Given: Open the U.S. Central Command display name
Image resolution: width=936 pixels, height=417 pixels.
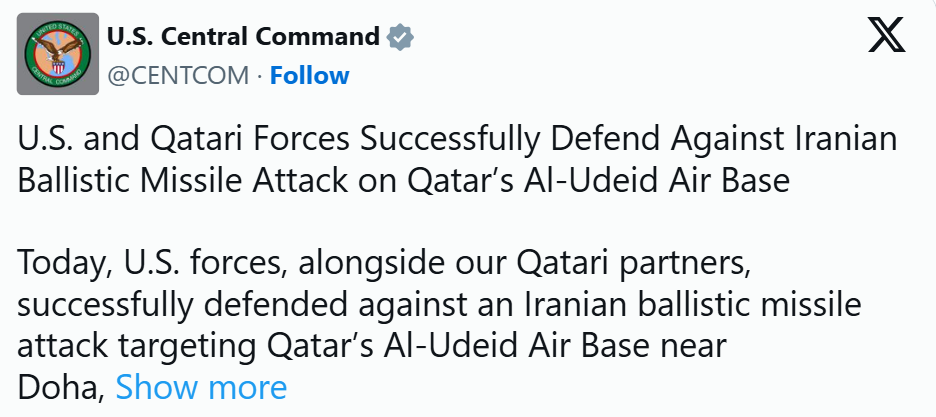Looking at the screenshot, I should click(x=243, y=37).
